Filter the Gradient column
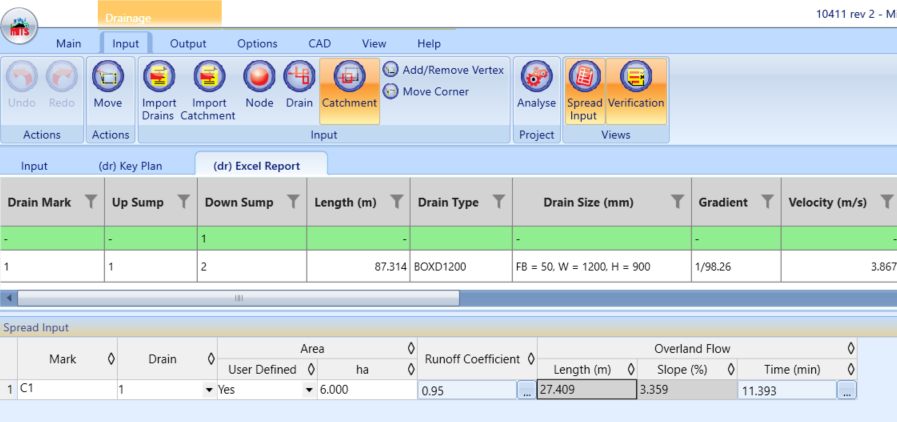Screen dimensions: 897x422 (x=768, y=201)
